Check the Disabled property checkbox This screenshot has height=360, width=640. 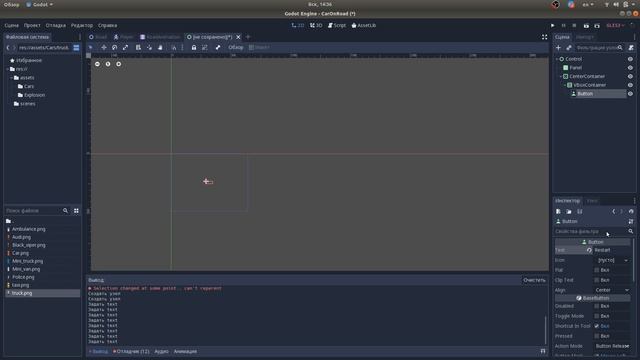(597, 306)
